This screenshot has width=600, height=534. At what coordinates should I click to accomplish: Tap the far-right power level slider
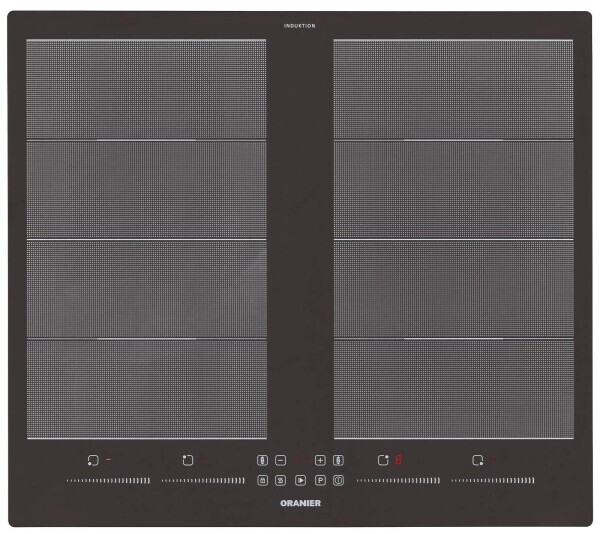coord(493,480)
